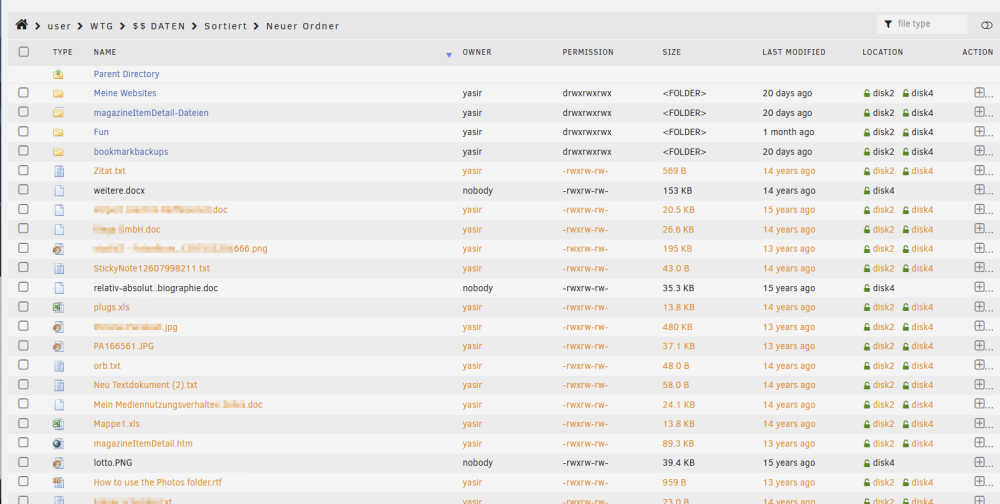
Task: Open action menu for Meine Websites
Action: pyautogui.click(x=980, y=93)
